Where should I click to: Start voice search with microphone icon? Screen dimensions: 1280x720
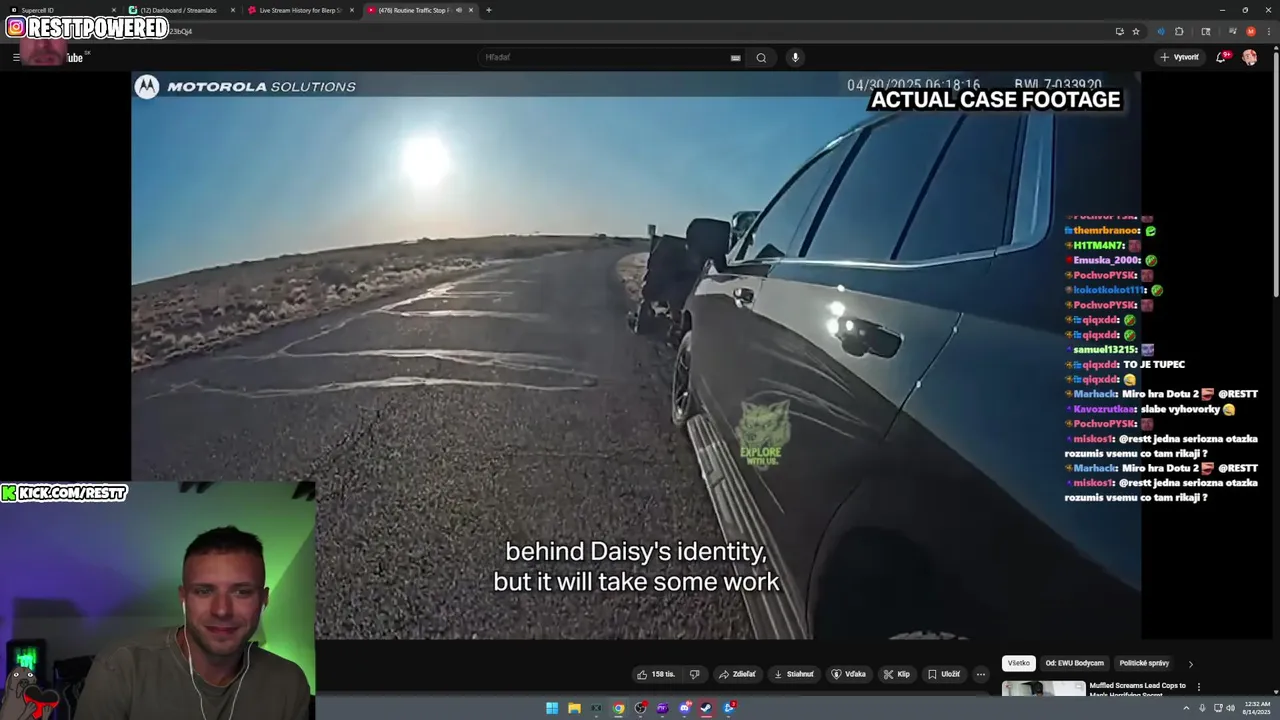pos(795,57)
